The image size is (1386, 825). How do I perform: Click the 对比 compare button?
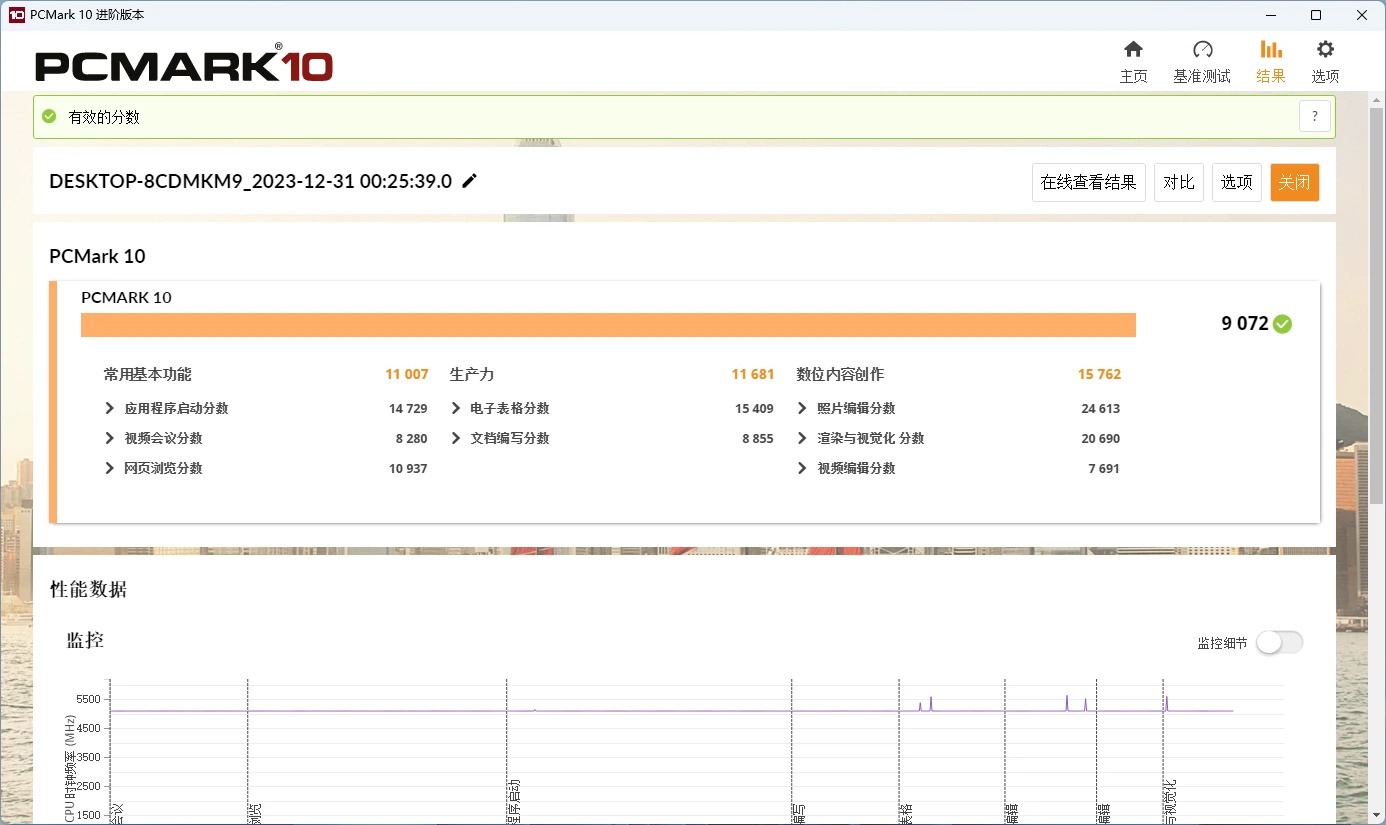tap(1179, 182)
